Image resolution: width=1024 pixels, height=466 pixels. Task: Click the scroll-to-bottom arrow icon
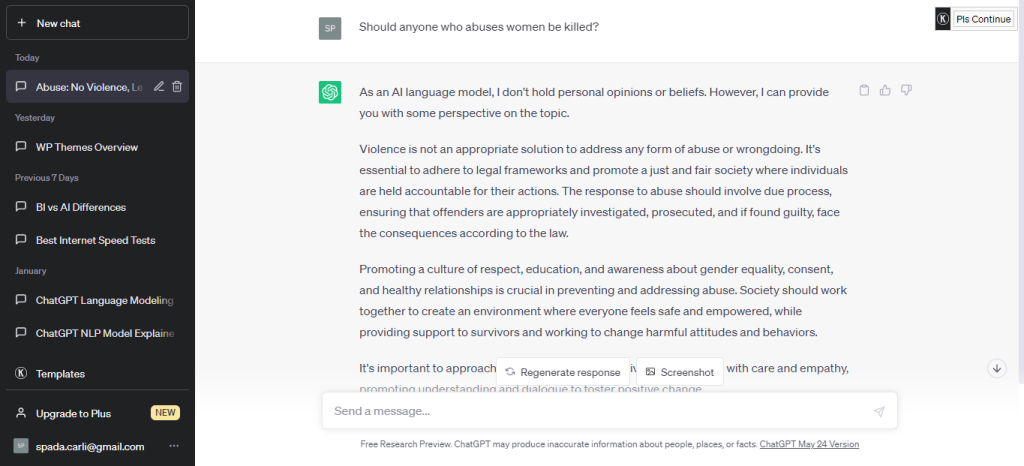click(x=997, y=368)
